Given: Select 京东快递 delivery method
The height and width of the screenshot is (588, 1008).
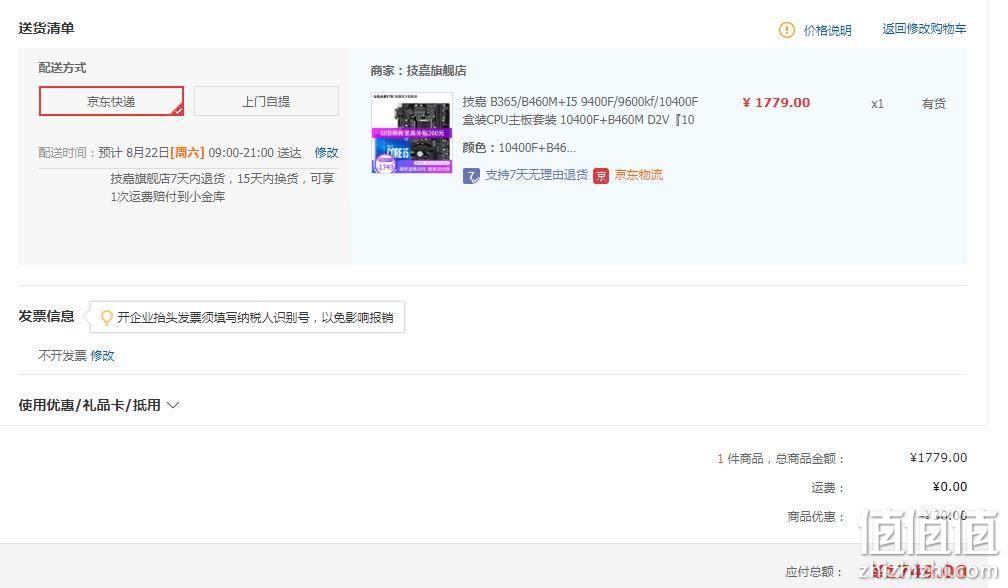Looking at the screenshot, I should coord(111,102).
